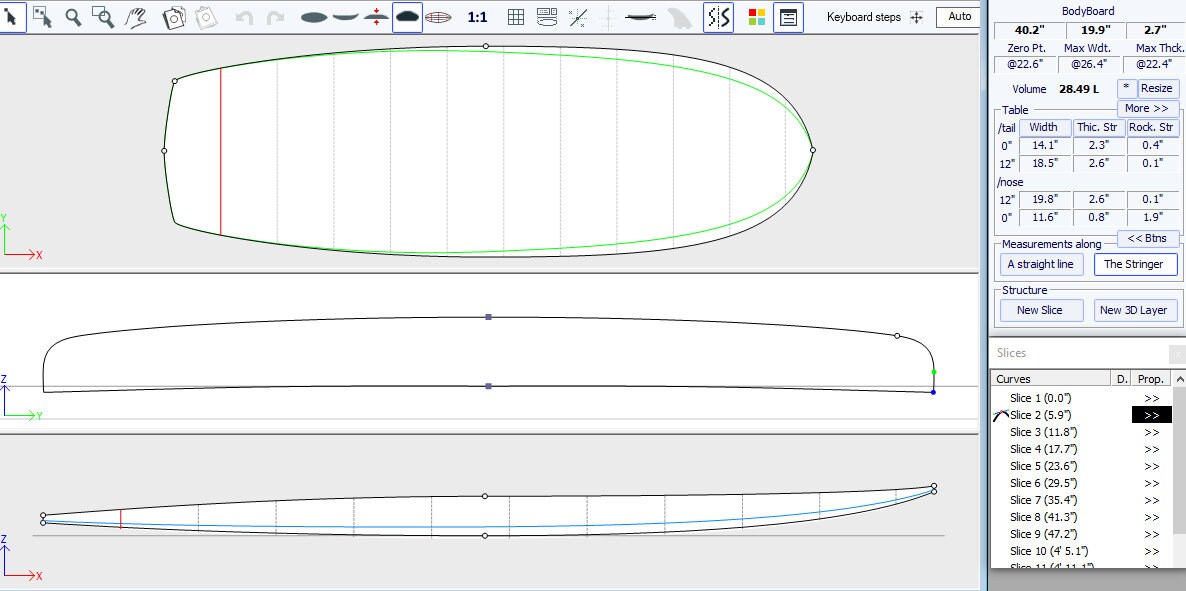Screen dimensions: 1186x591
Task: Open properties >> for Slice 3
Action: (1151, 432)
